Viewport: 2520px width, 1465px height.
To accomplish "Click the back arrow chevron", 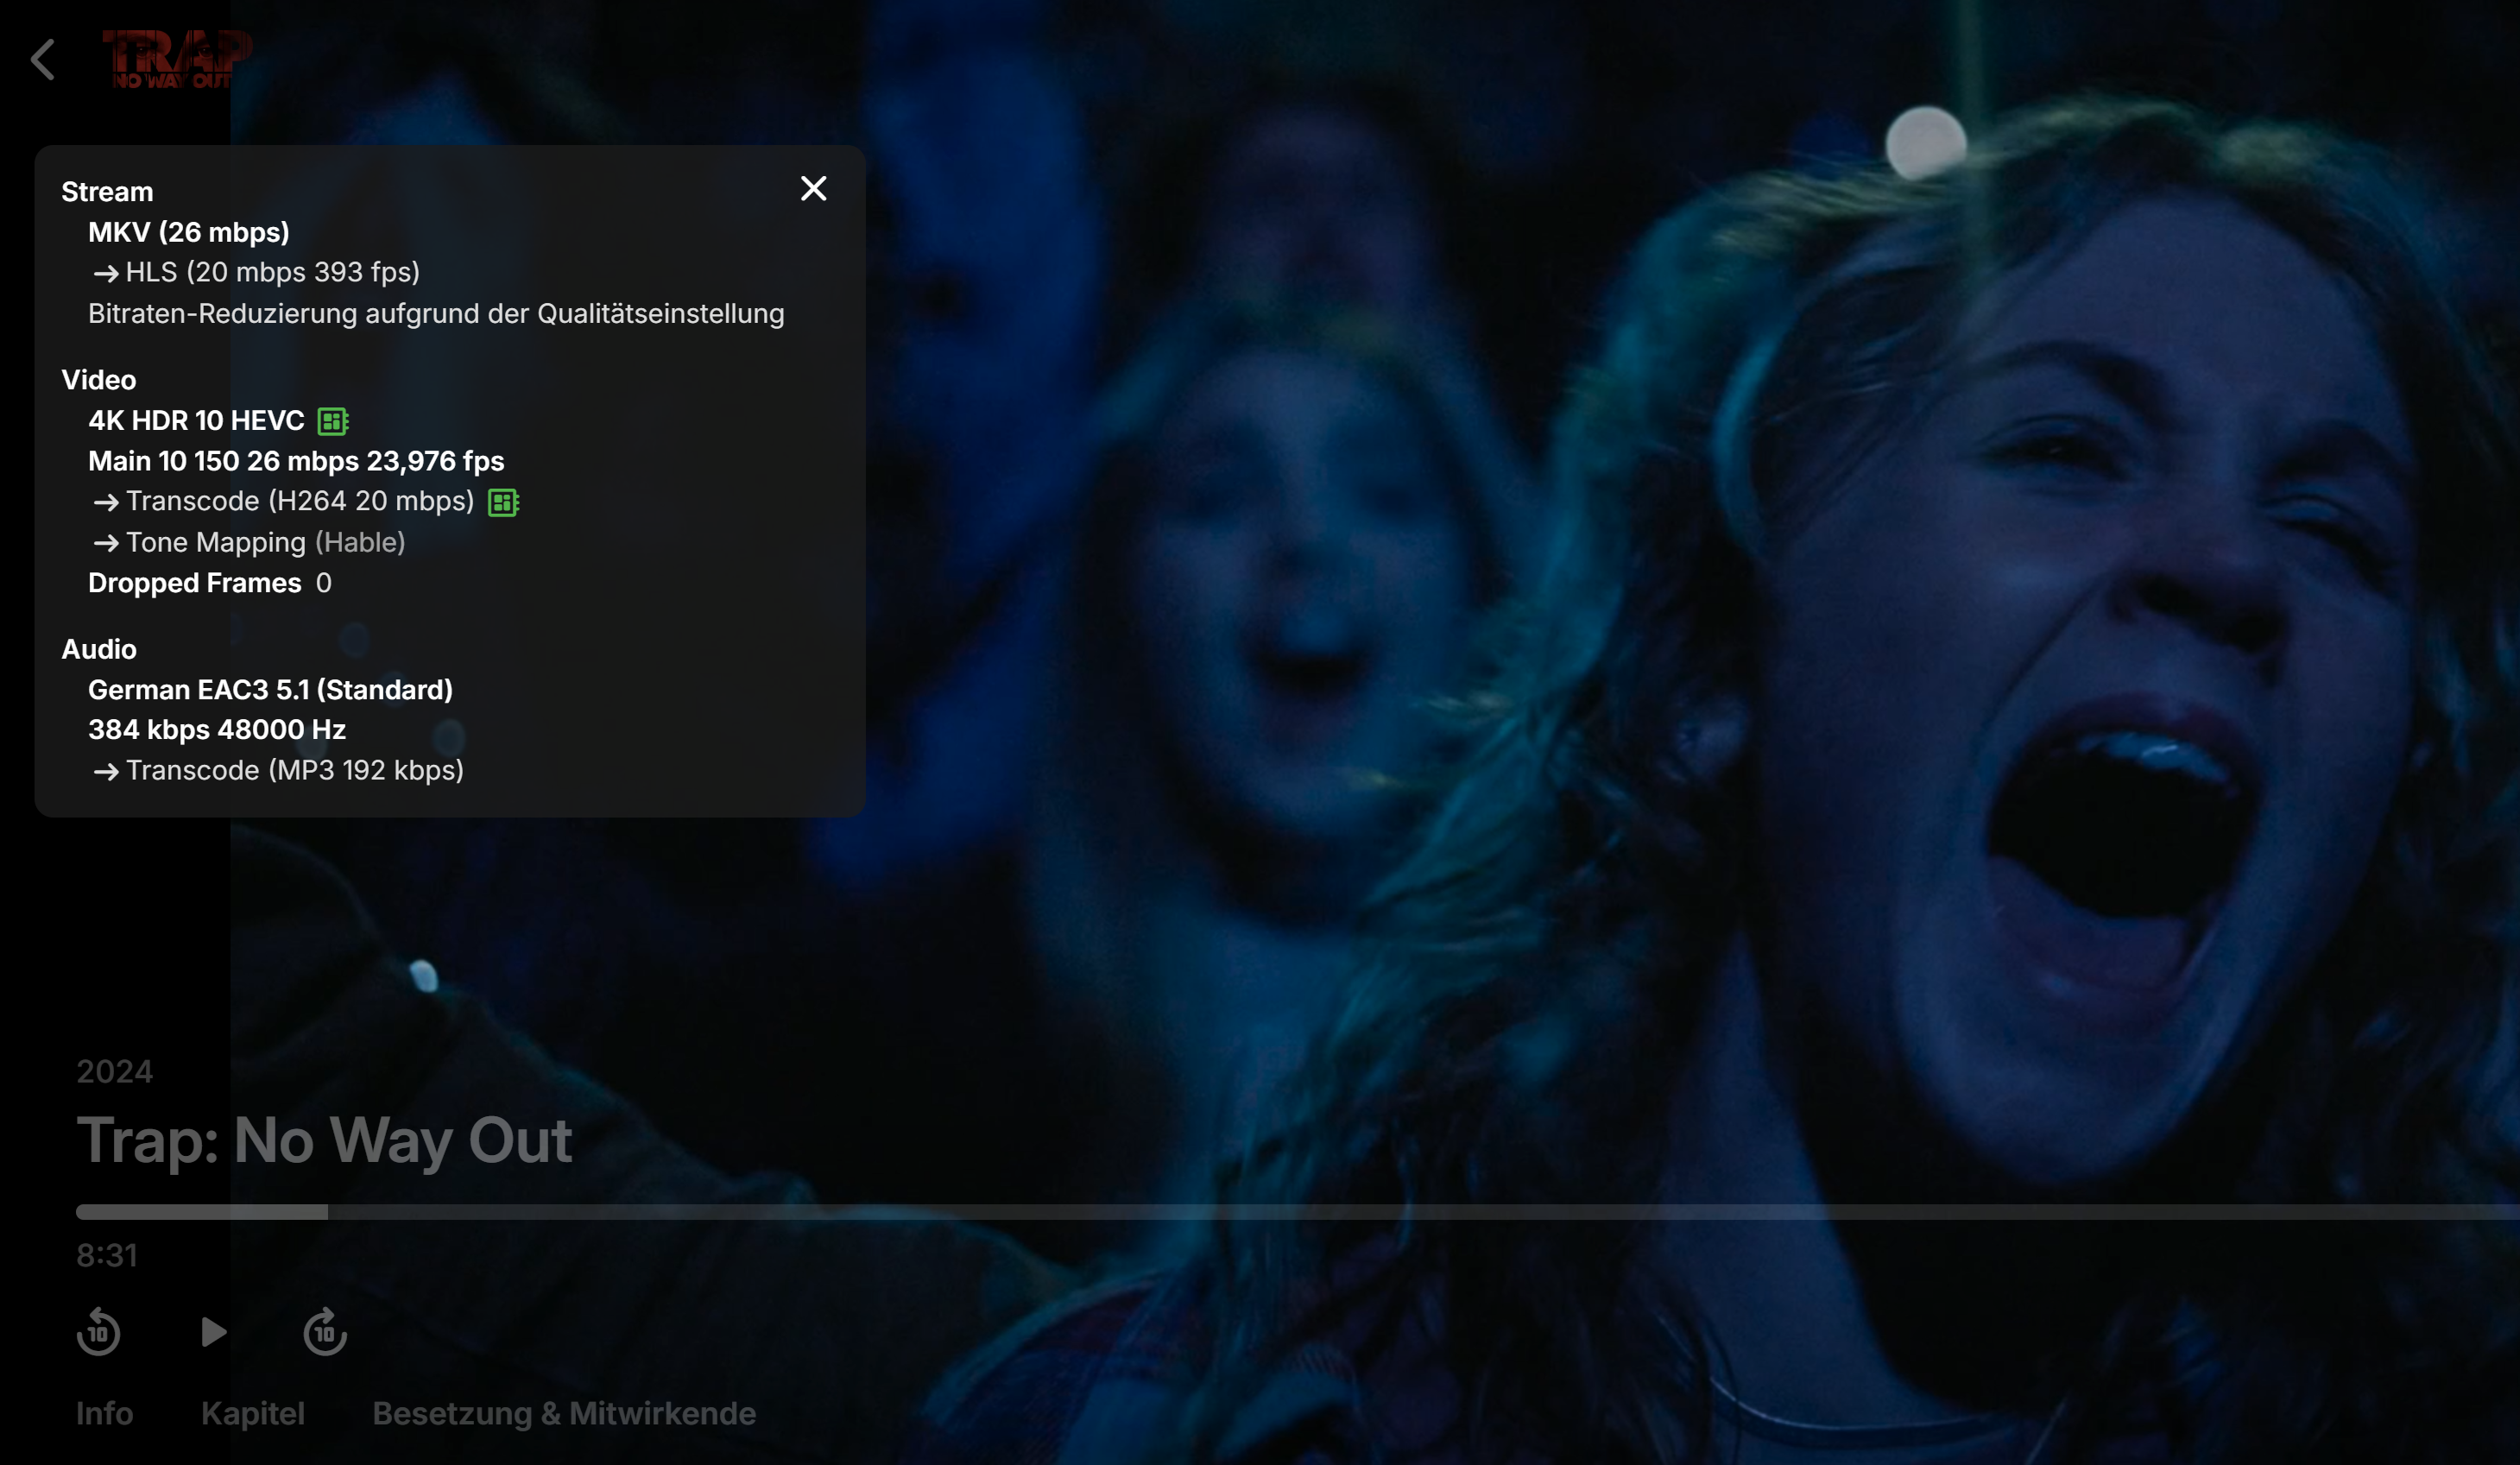I will 42,60.
